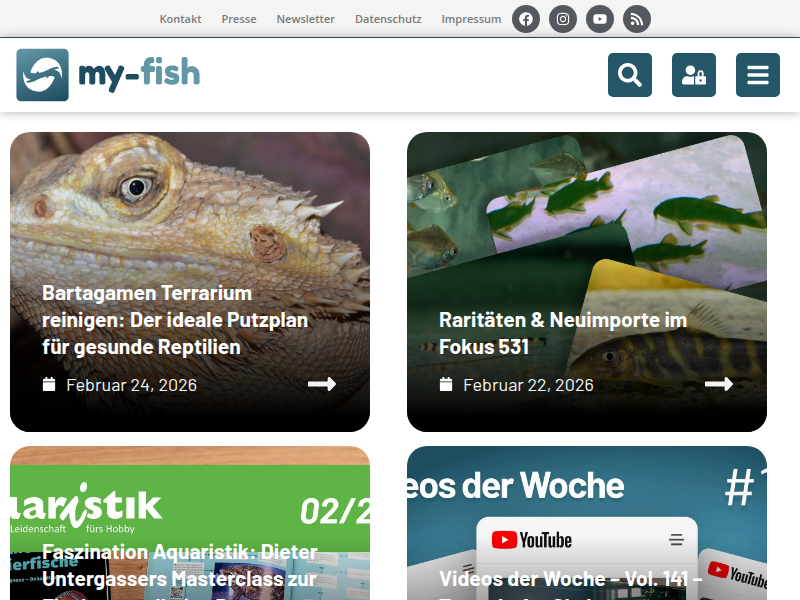This screenshot has height=600, width=800.
Task: Select Presse in the top navigation
Action: 239,18
